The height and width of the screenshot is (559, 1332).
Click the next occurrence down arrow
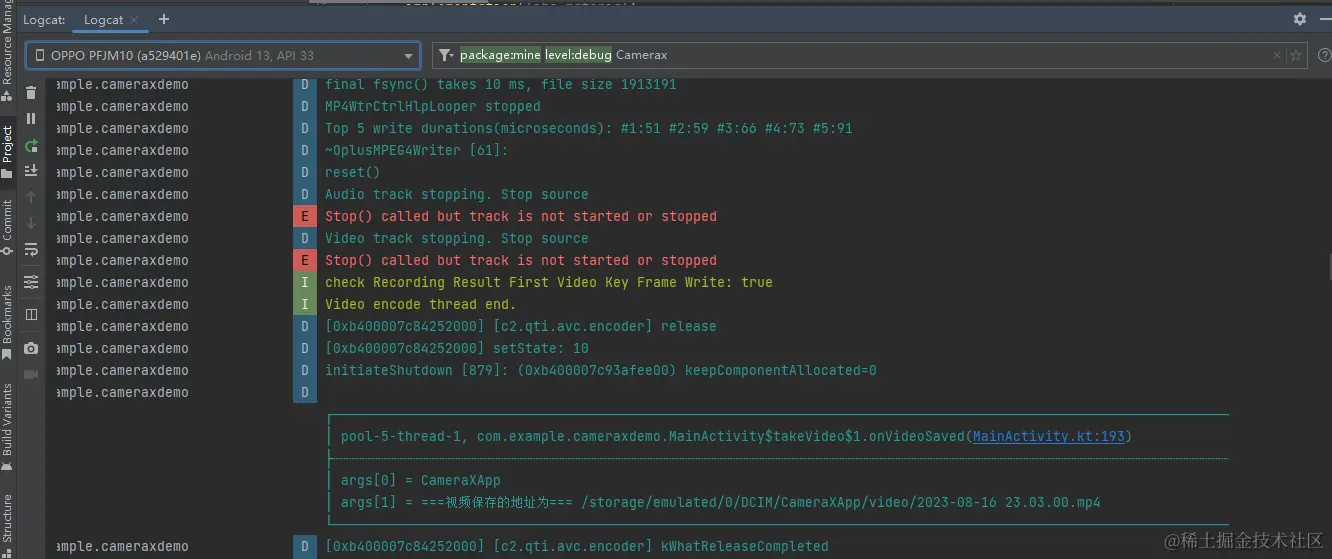pyautogui.click(x=31, y=223)
